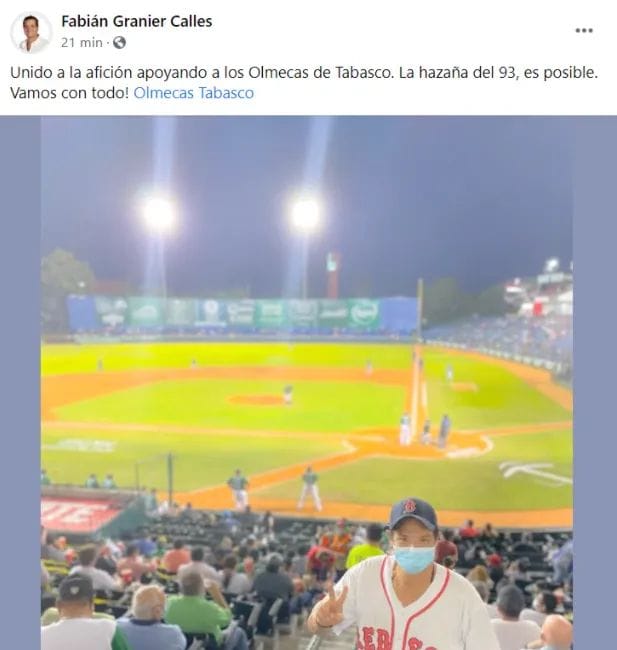
Task: Click the light blue face mask
Action: pyautogui.click(x=414, y=560)
